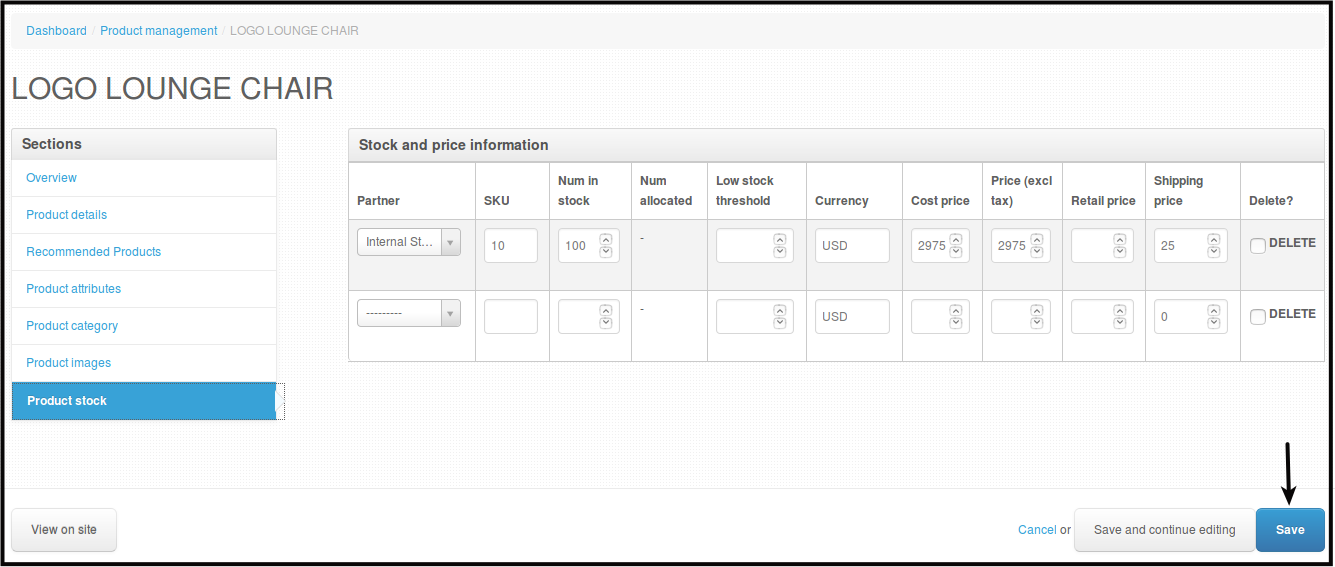Open Product management breadcrumb link
Viewport: 1335px width, 567px height.
point(159,31)
